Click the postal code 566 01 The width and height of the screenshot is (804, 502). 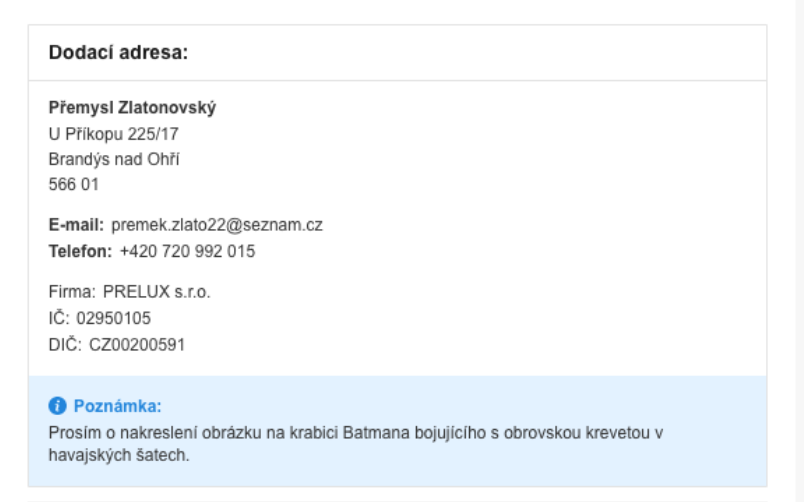[66, 183]
